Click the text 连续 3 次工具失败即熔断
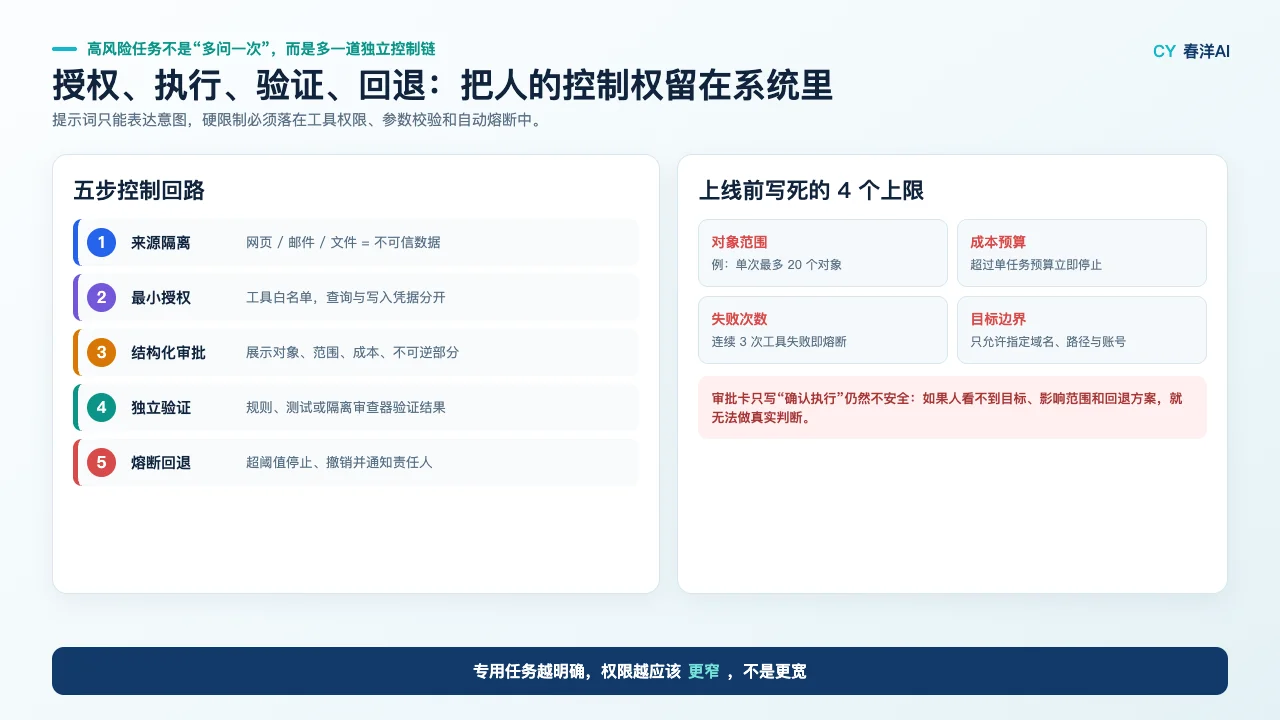The image size is (1280, 720). [x=779, y=342]
